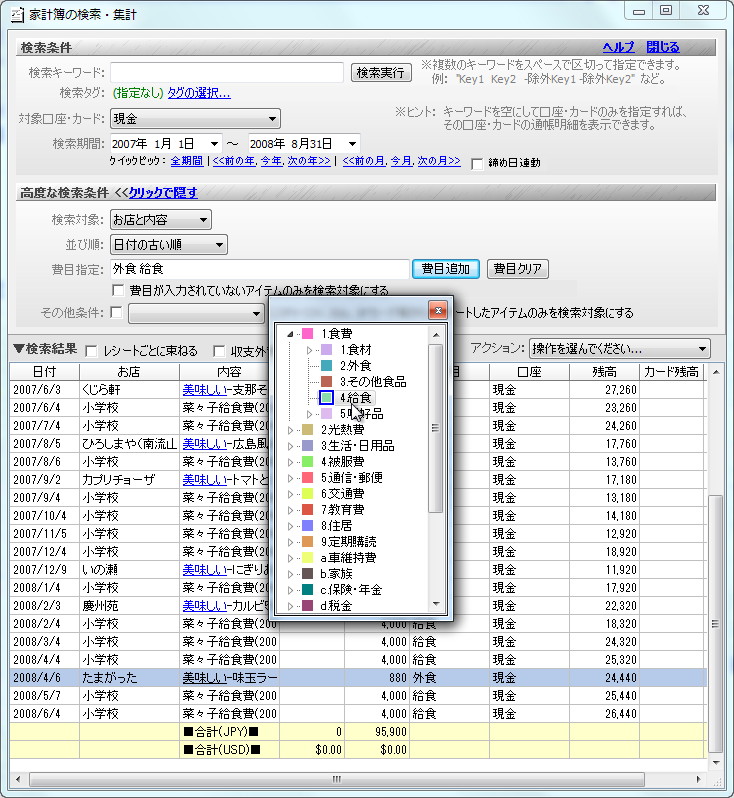The width and height of the screenshot is (734, 798).
Task: Open 美味しい link in カプリチョーザ row
Action: [205, 480]
